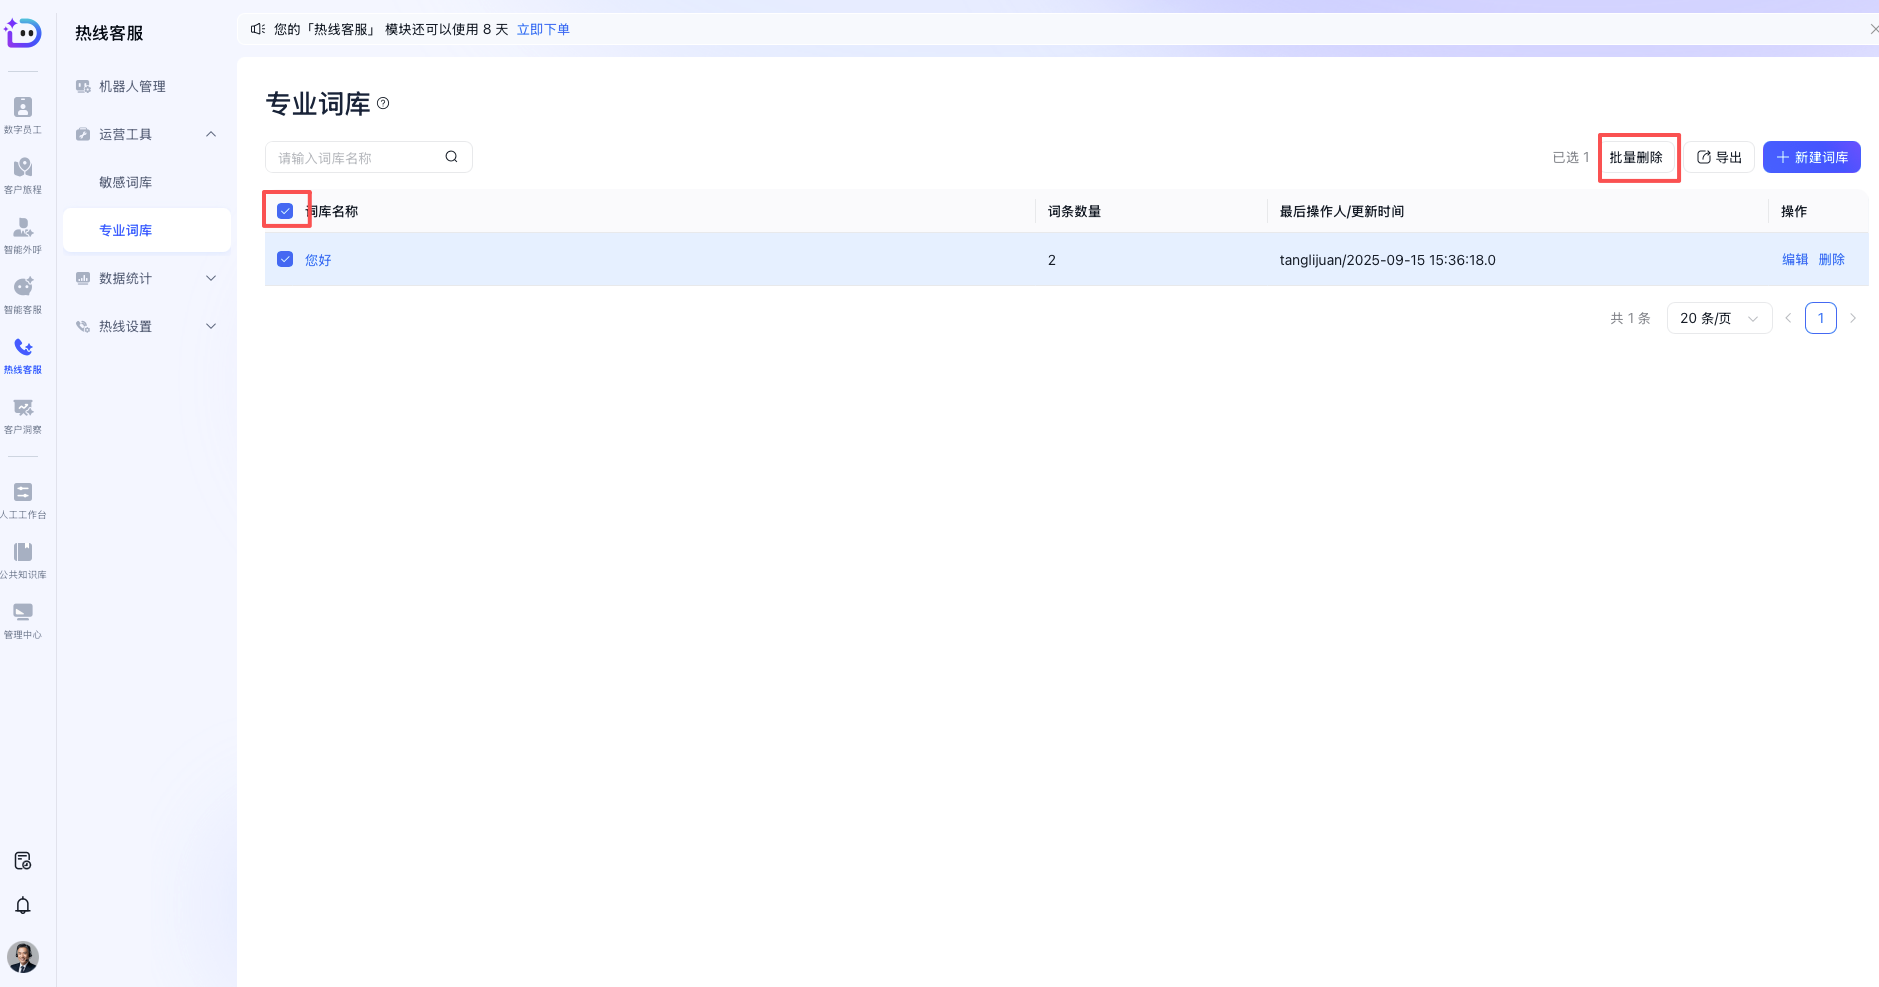Open 客户旅程 sidebar icon
1879x987 pixels.
tap(23, 174)
